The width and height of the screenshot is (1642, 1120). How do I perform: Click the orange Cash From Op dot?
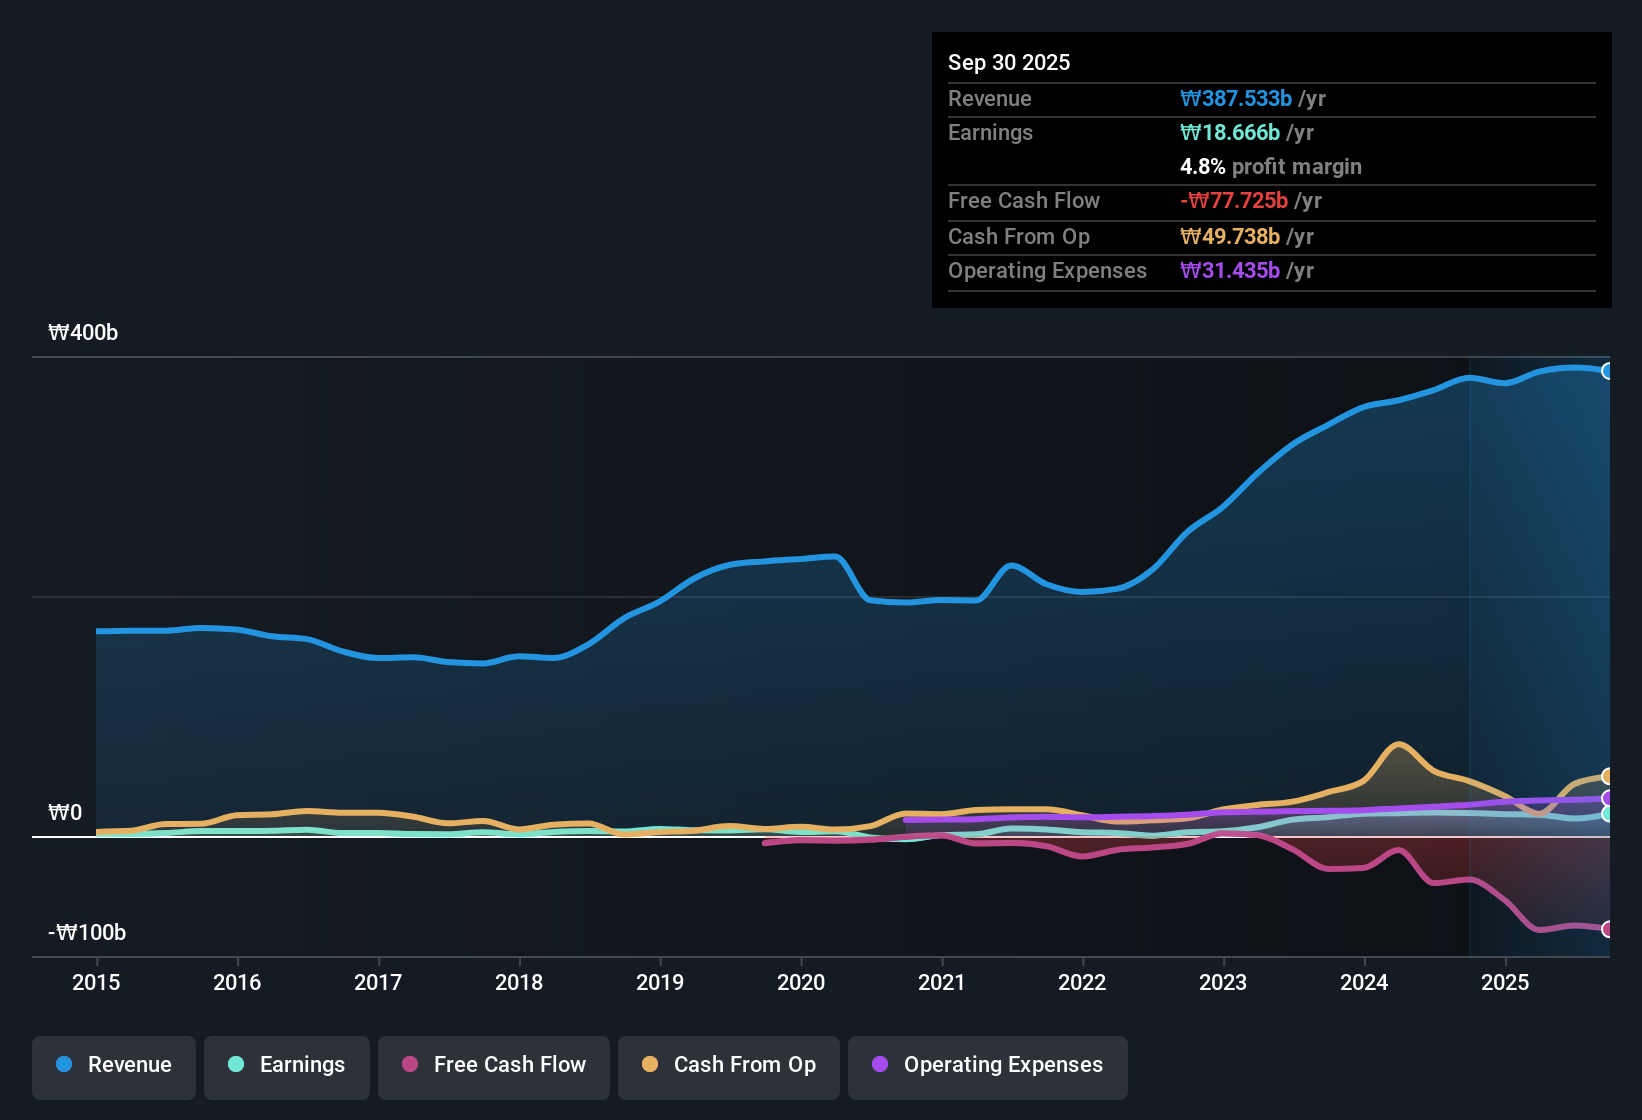click(x=650, y=1065)
